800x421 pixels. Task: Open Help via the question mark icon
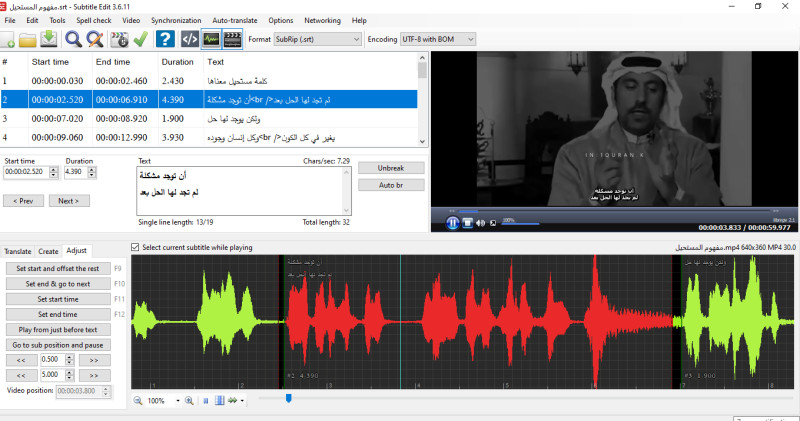click(166, 40)
